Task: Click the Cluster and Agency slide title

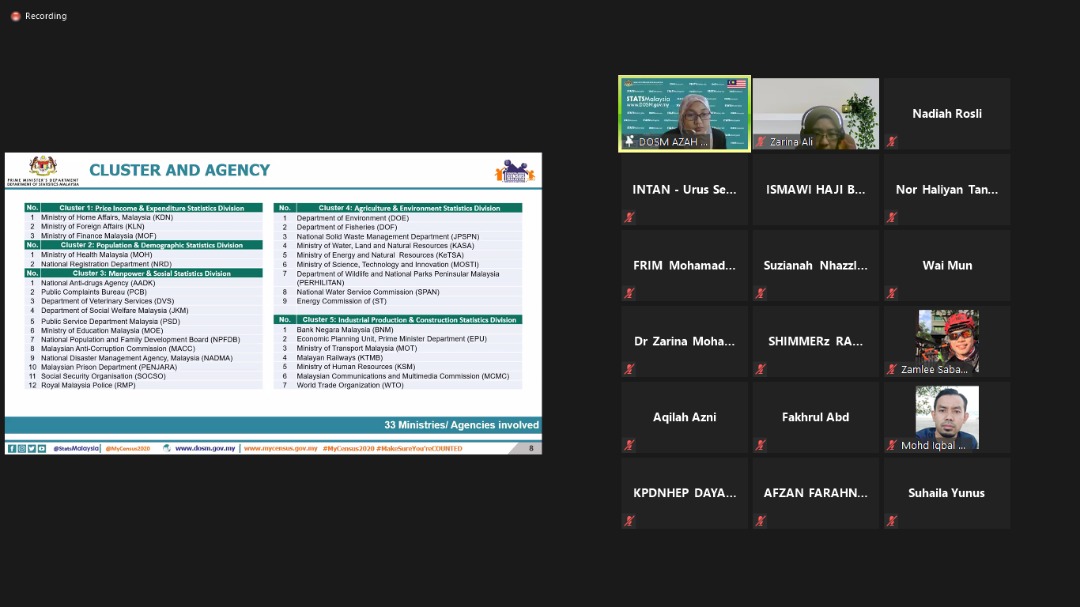Action: (x=180, y=170)
